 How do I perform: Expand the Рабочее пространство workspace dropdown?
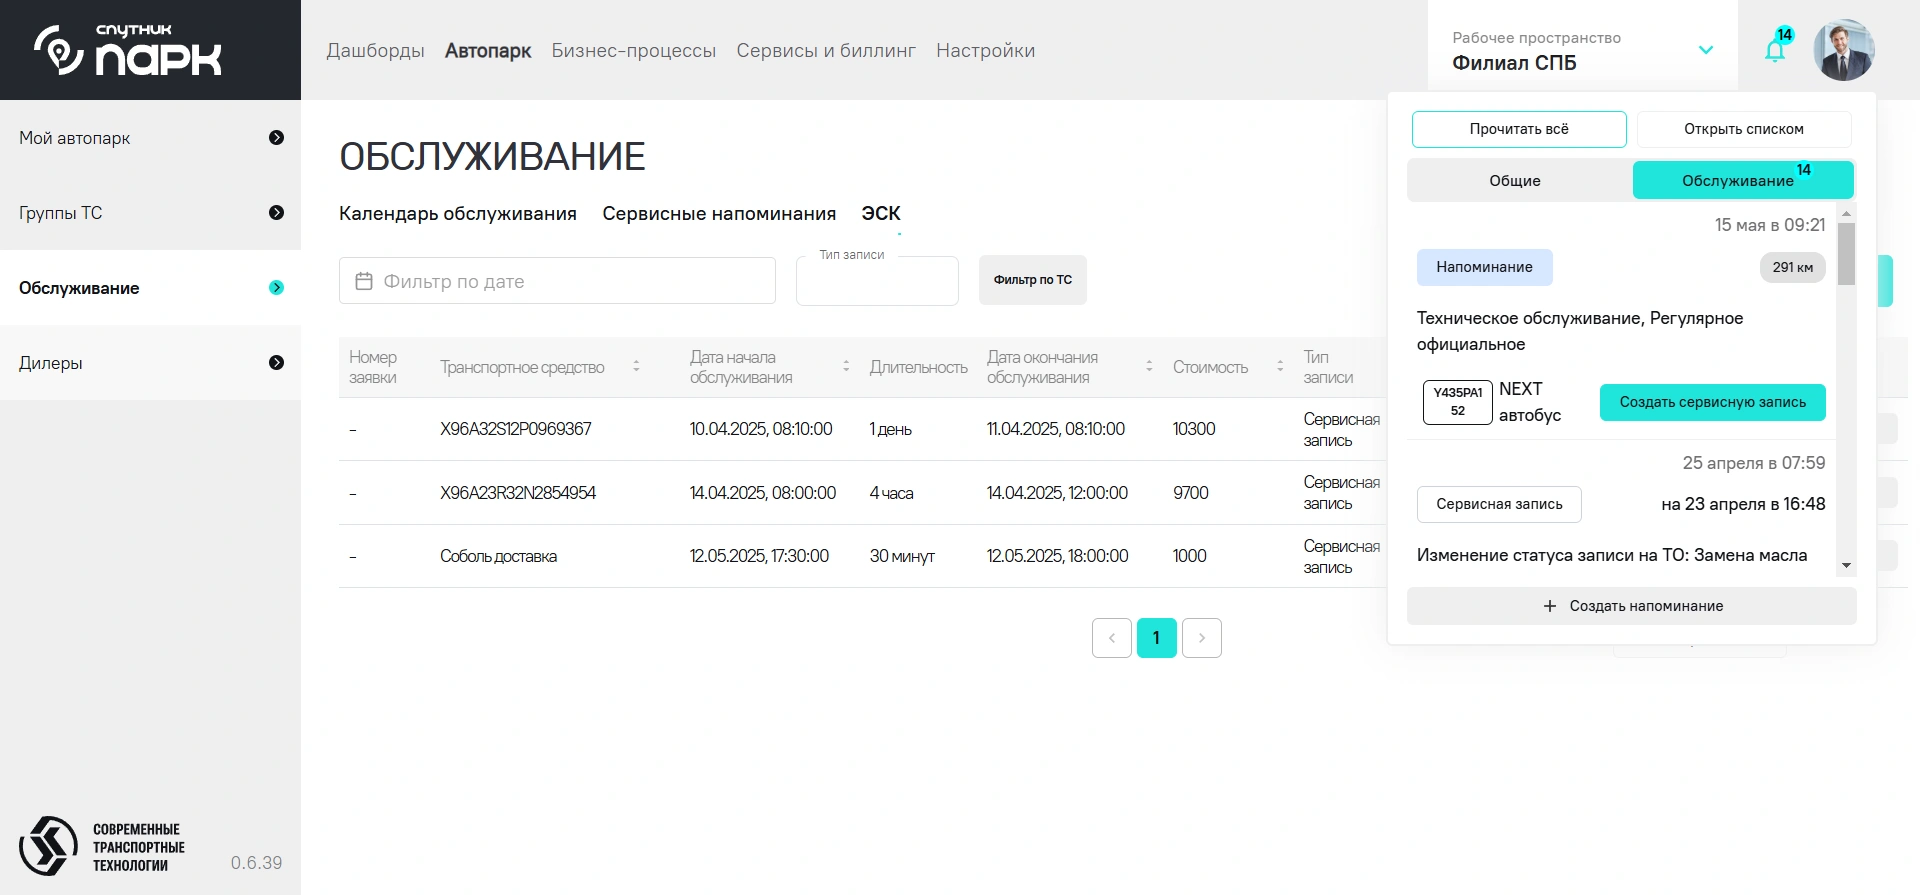pos(1705,50)
